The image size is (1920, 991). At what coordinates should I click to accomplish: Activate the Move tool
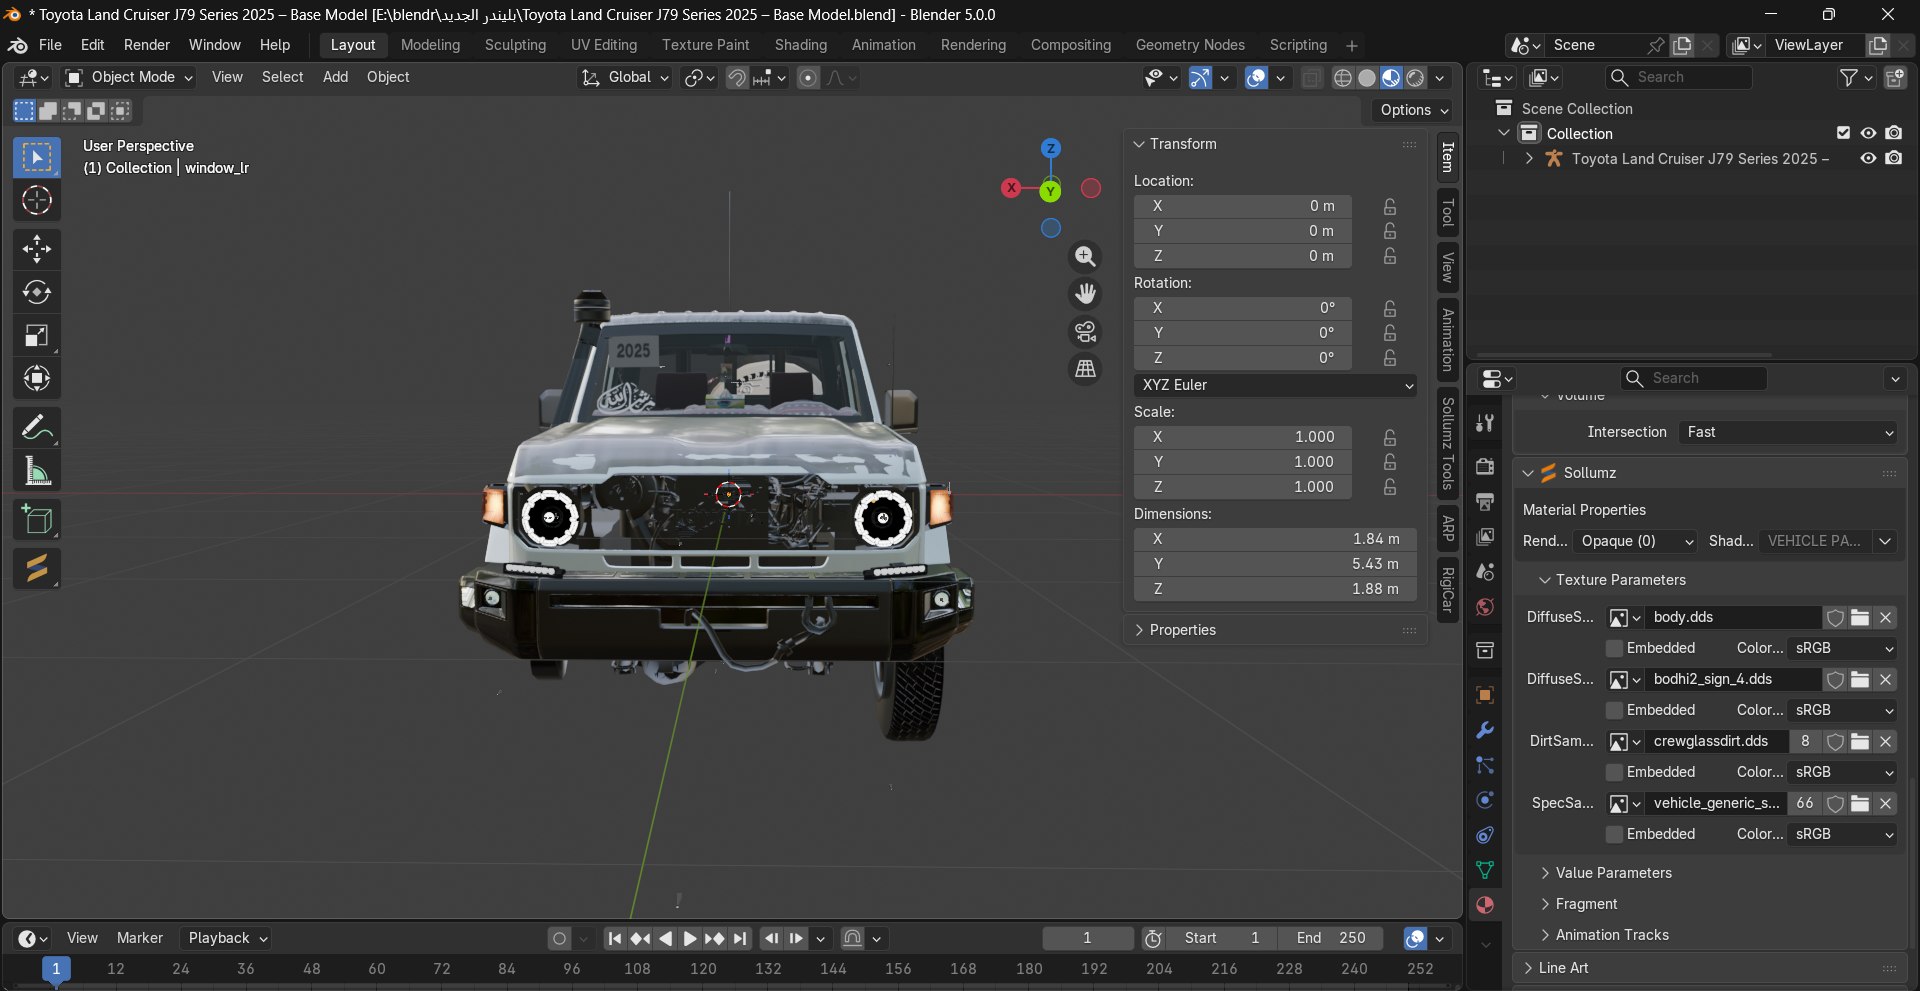[37, 248]
